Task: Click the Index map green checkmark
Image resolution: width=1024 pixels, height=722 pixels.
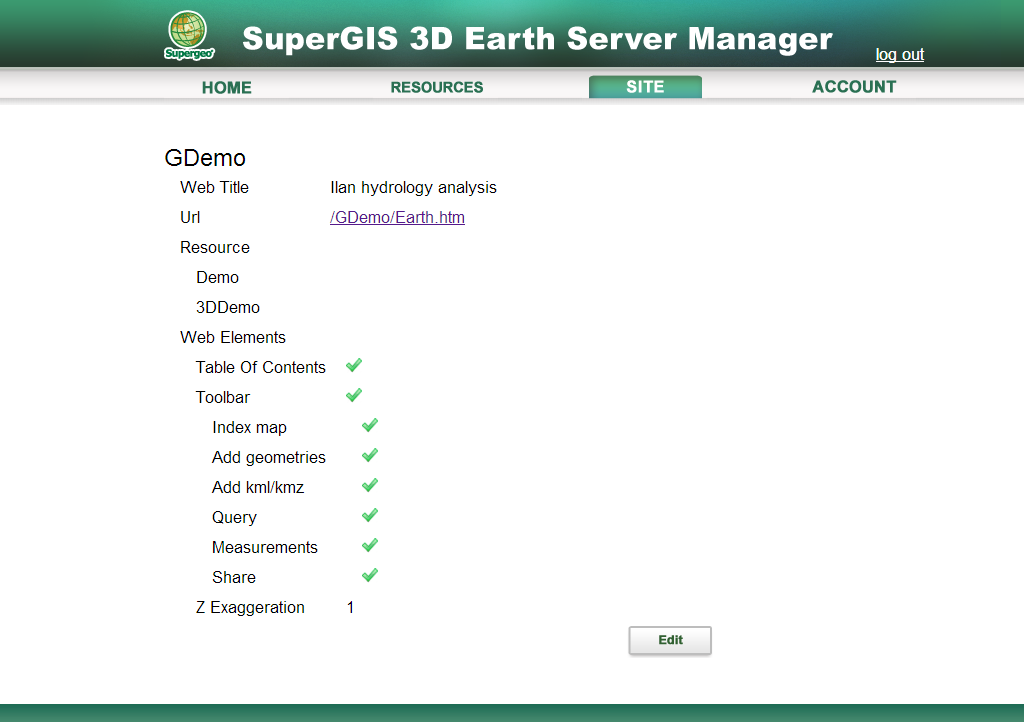Action: [x=370, y=426]
